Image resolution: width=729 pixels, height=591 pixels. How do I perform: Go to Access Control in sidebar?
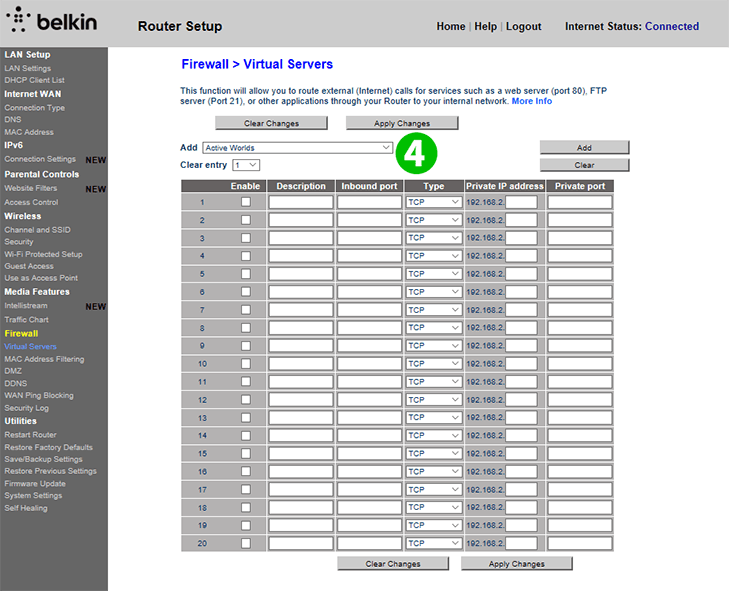coord(31,202)
